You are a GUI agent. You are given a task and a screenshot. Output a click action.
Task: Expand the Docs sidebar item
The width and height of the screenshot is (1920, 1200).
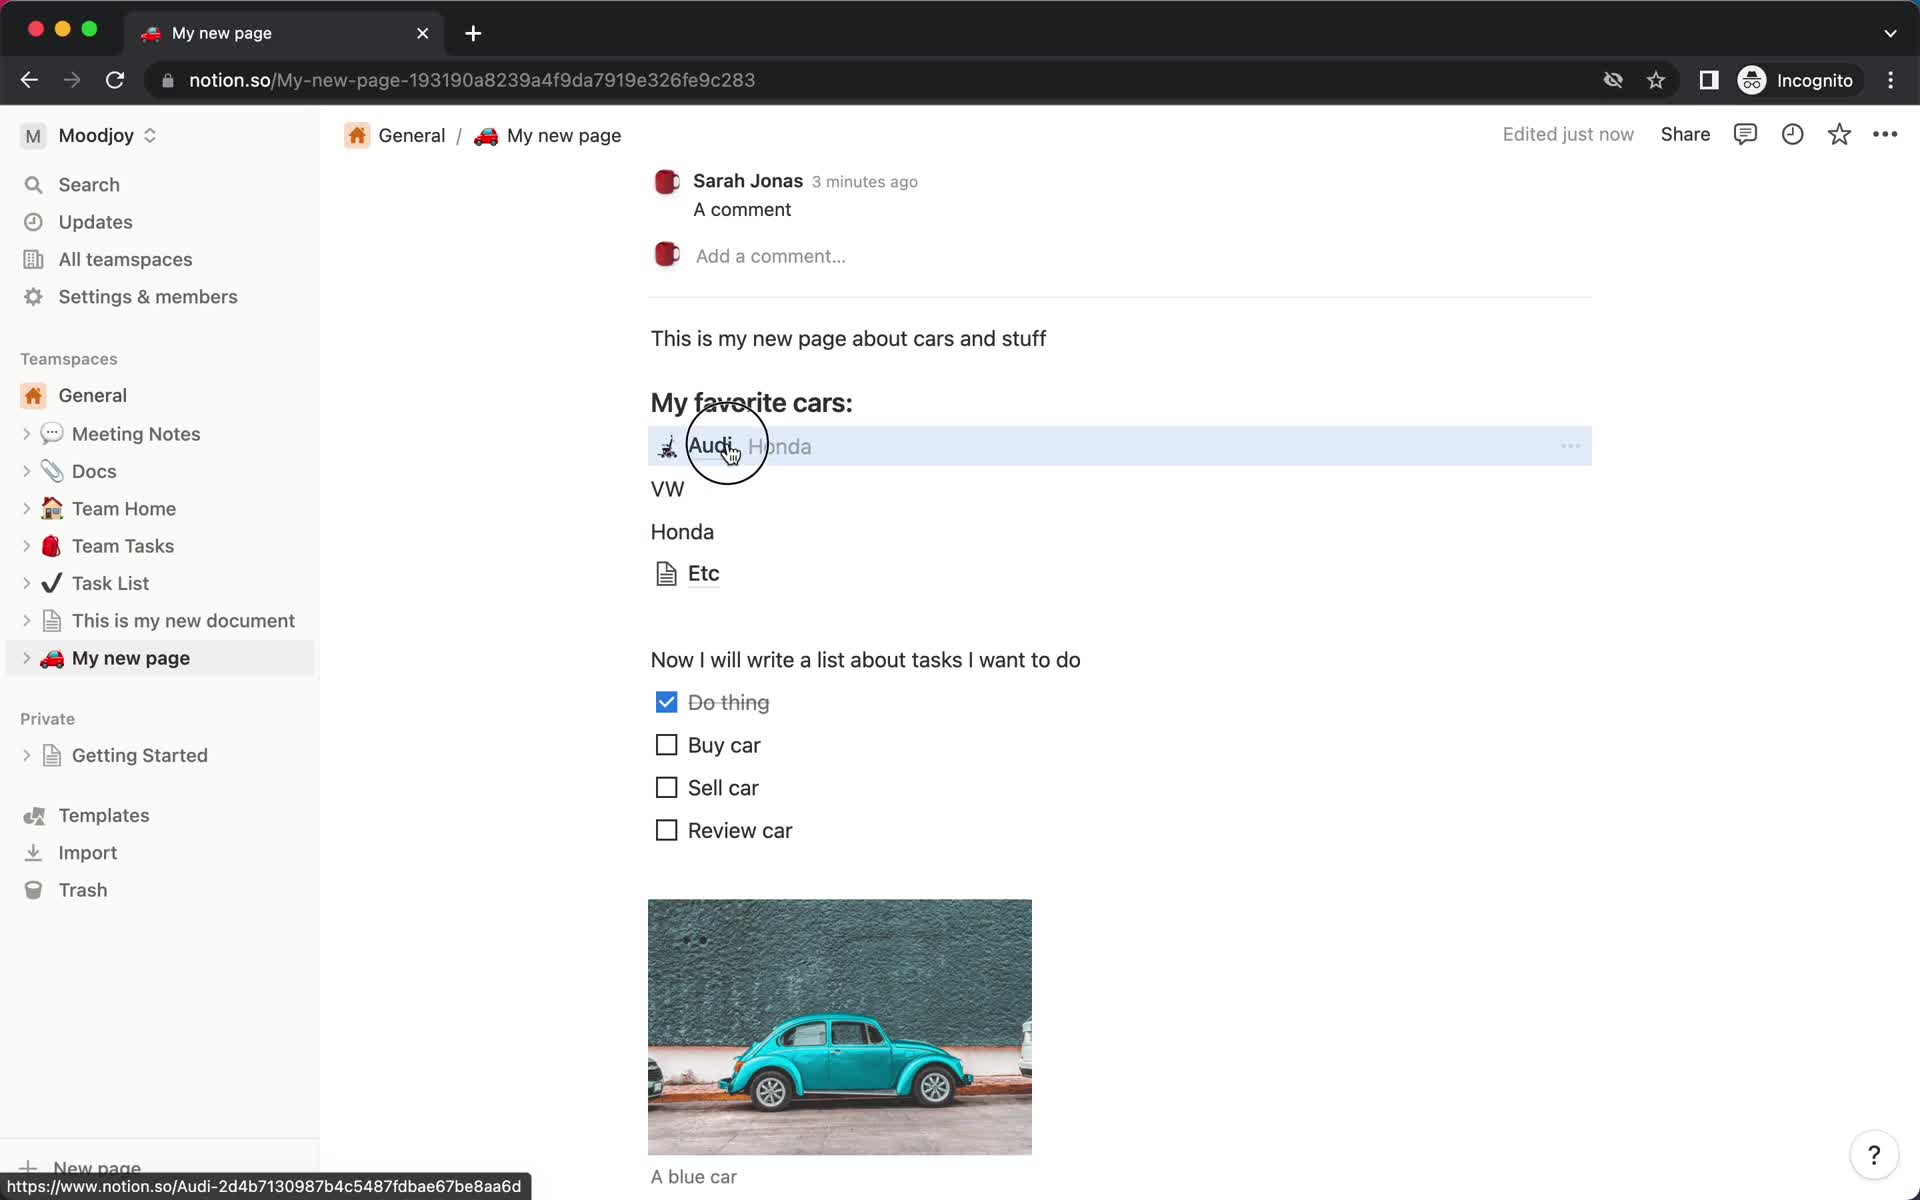pyautogui.click(x=28, y=471)
